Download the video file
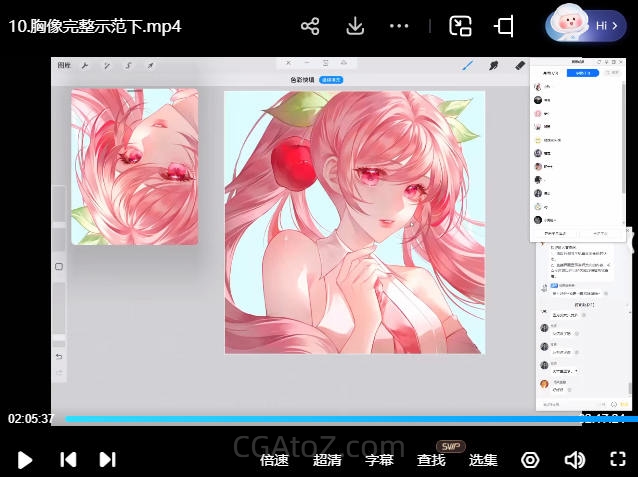The width and height of the screenshot is (638, 477). click(x=354, y=26)
